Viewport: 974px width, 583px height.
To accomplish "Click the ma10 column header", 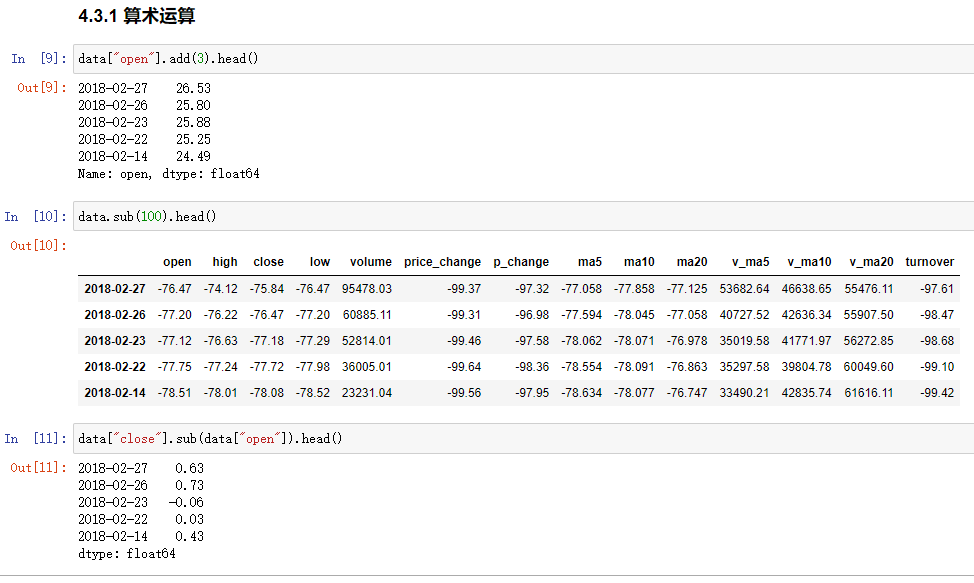I will click(x=639, y=262).
